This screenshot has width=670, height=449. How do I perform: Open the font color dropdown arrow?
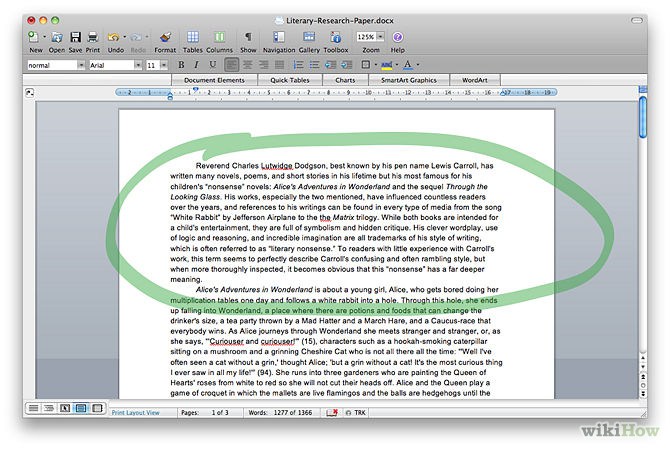click(x=418, y=65)
